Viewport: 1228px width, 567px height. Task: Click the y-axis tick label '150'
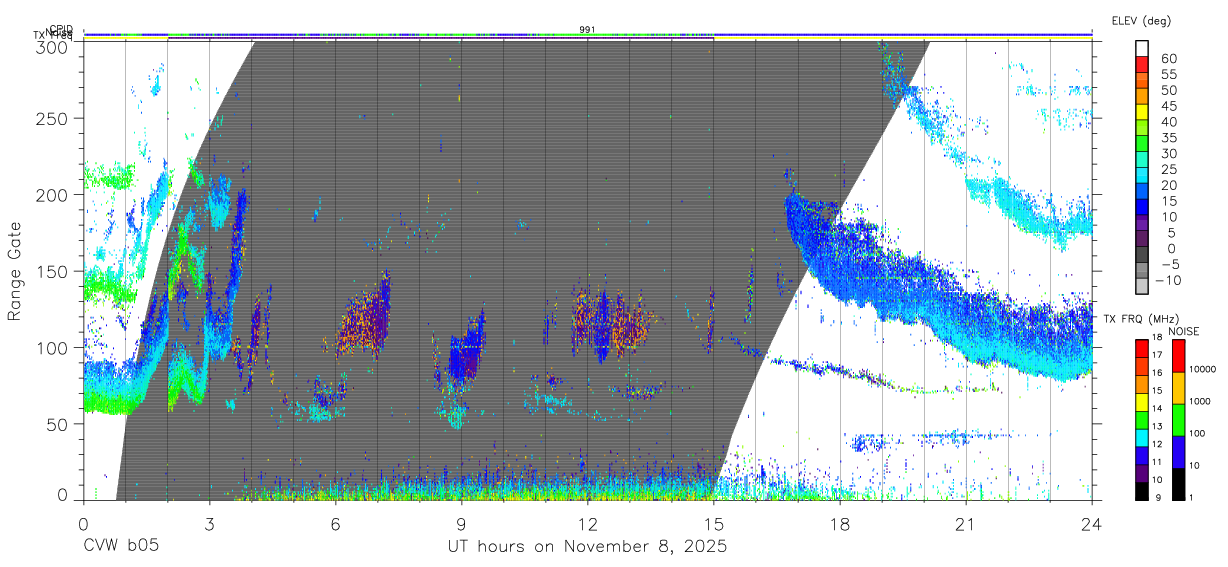(52, 271)
